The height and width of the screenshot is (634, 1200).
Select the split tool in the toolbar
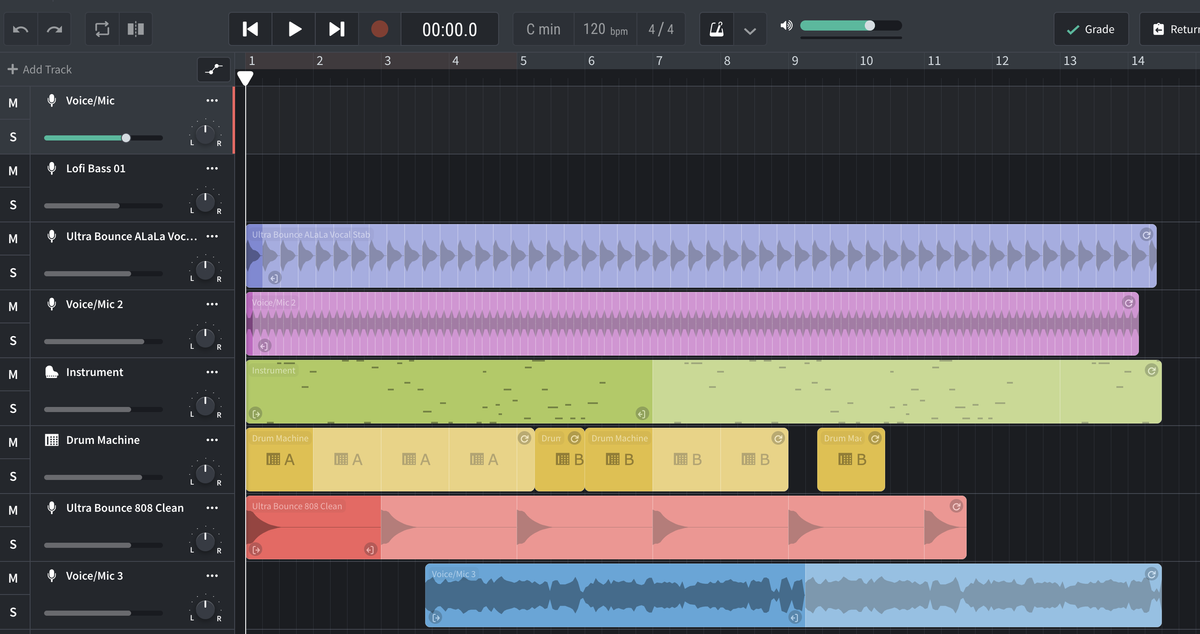(135, 29)
